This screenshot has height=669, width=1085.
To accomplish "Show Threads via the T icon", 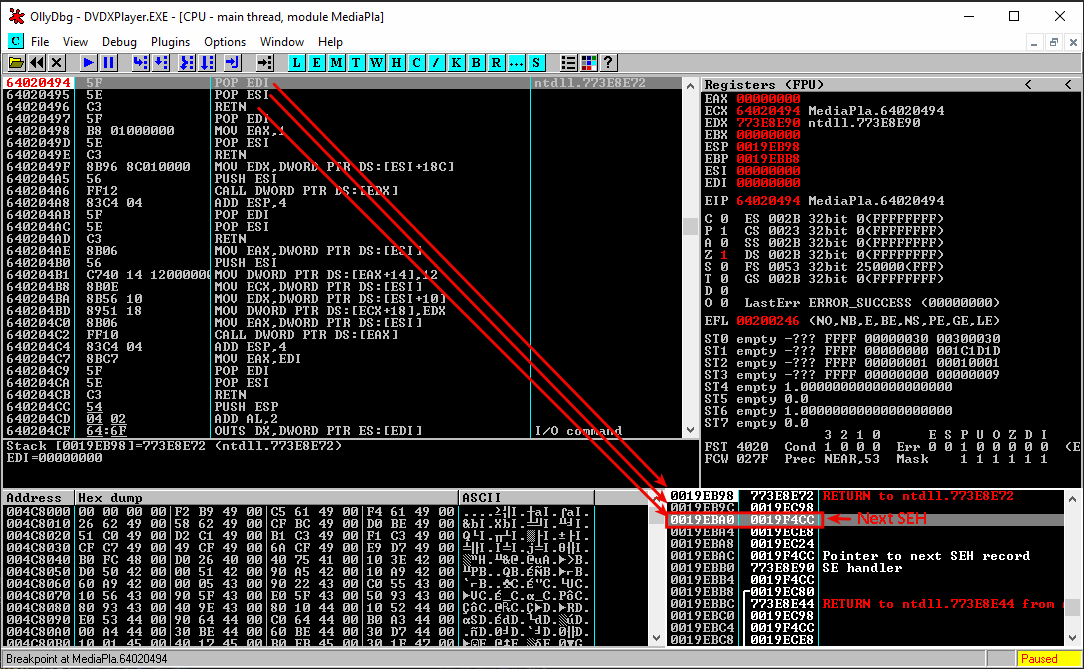I will (356, 63).
